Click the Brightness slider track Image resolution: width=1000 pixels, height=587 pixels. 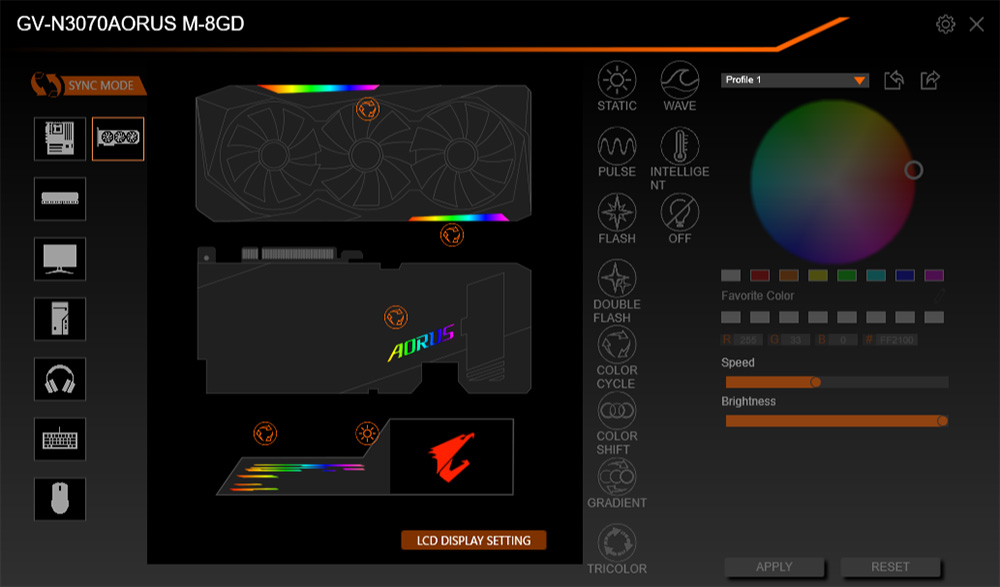tap(835, 421)
